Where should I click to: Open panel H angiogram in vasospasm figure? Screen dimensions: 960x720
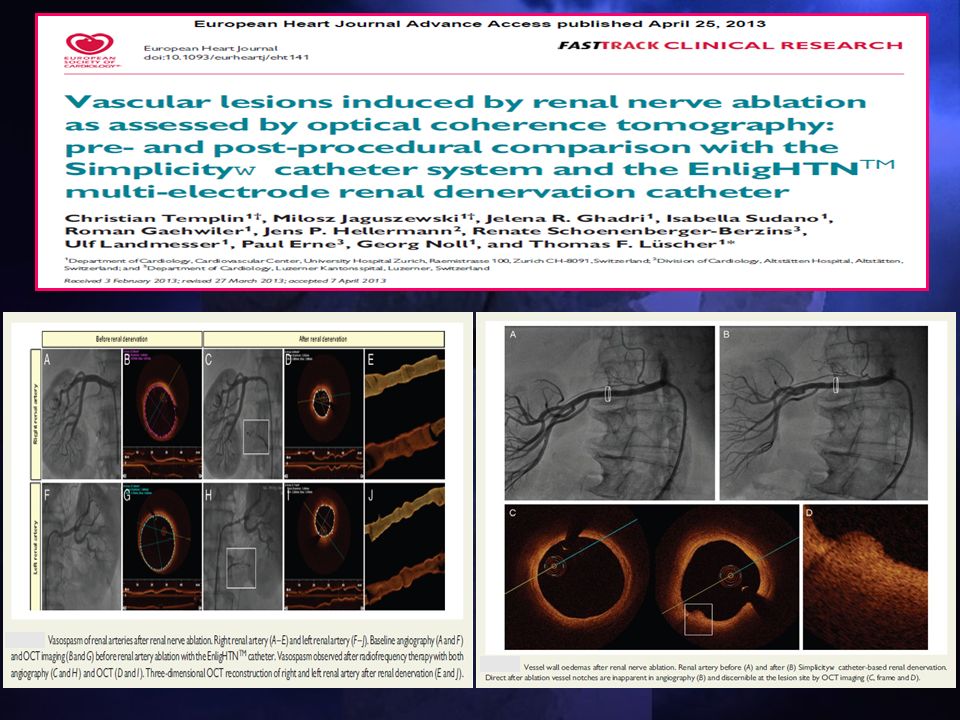(x=243, y=546)
